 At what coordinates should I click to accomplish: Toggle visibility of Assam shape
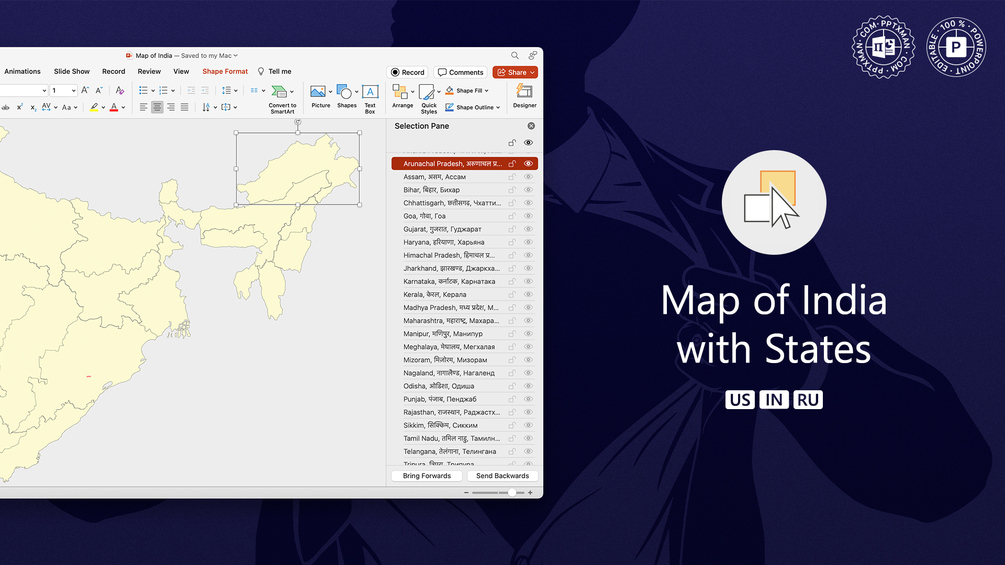[528, 177]
